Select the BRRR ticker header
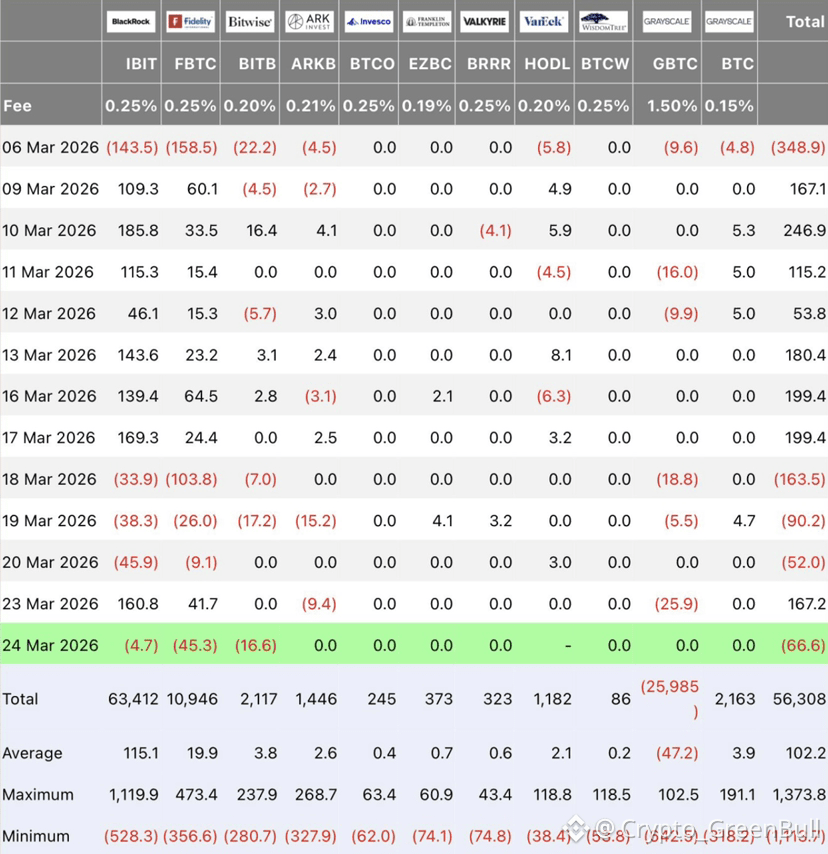 [489, 64]
